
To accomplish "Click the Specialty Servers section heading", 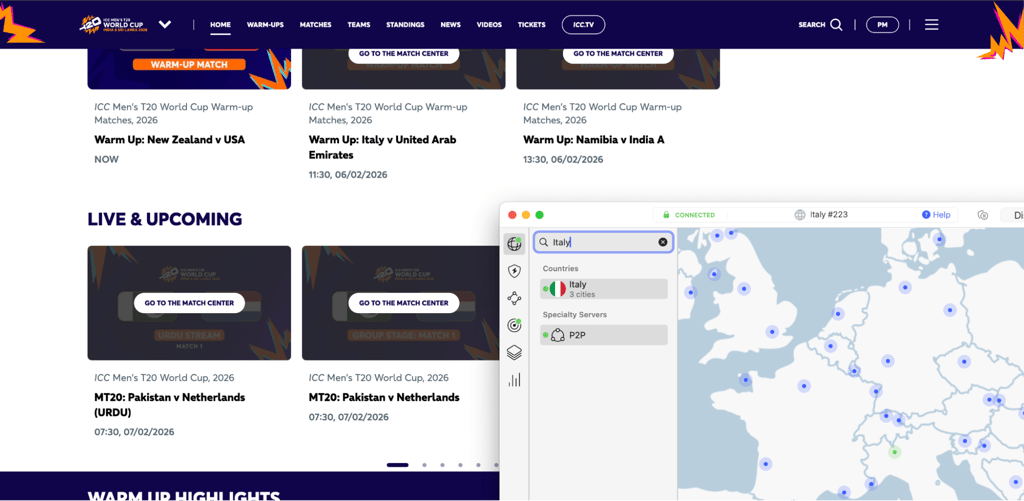I will click(575, 315).
